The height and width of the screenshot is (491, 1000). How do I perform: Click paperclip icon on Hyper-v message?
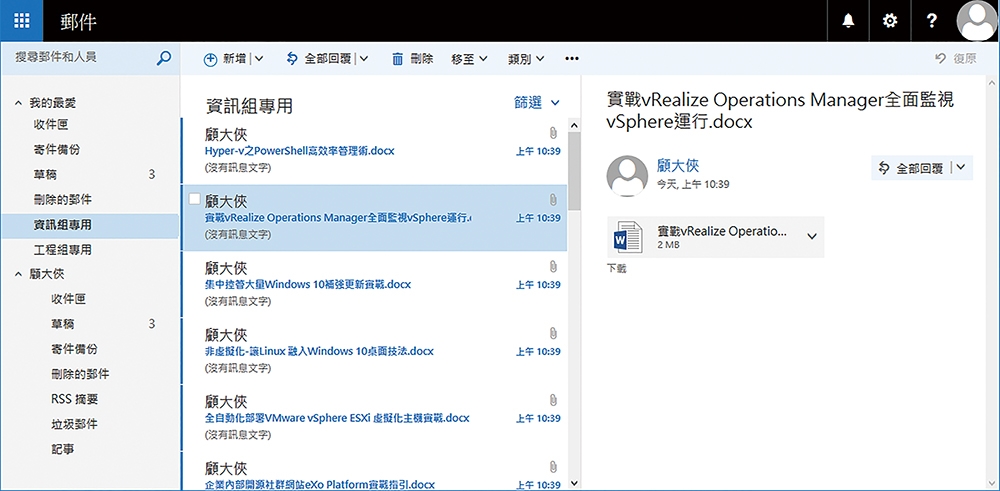(x=553, y=133)
